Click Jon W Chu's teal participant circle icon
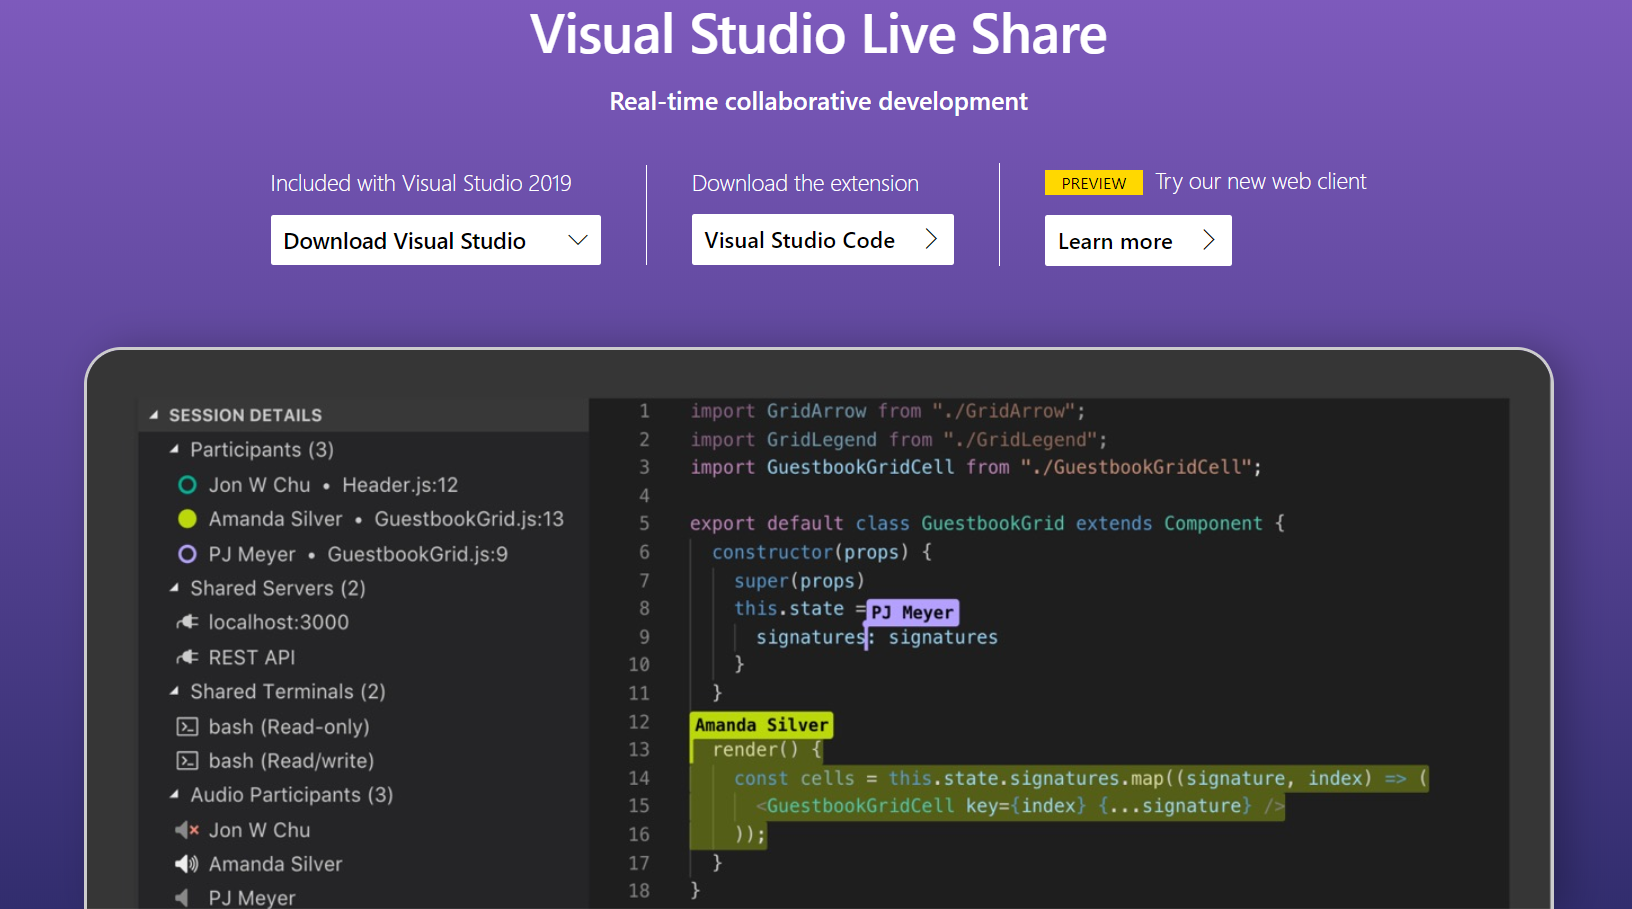The width and height of the screenshot is (1632, 909). [187, 485]
